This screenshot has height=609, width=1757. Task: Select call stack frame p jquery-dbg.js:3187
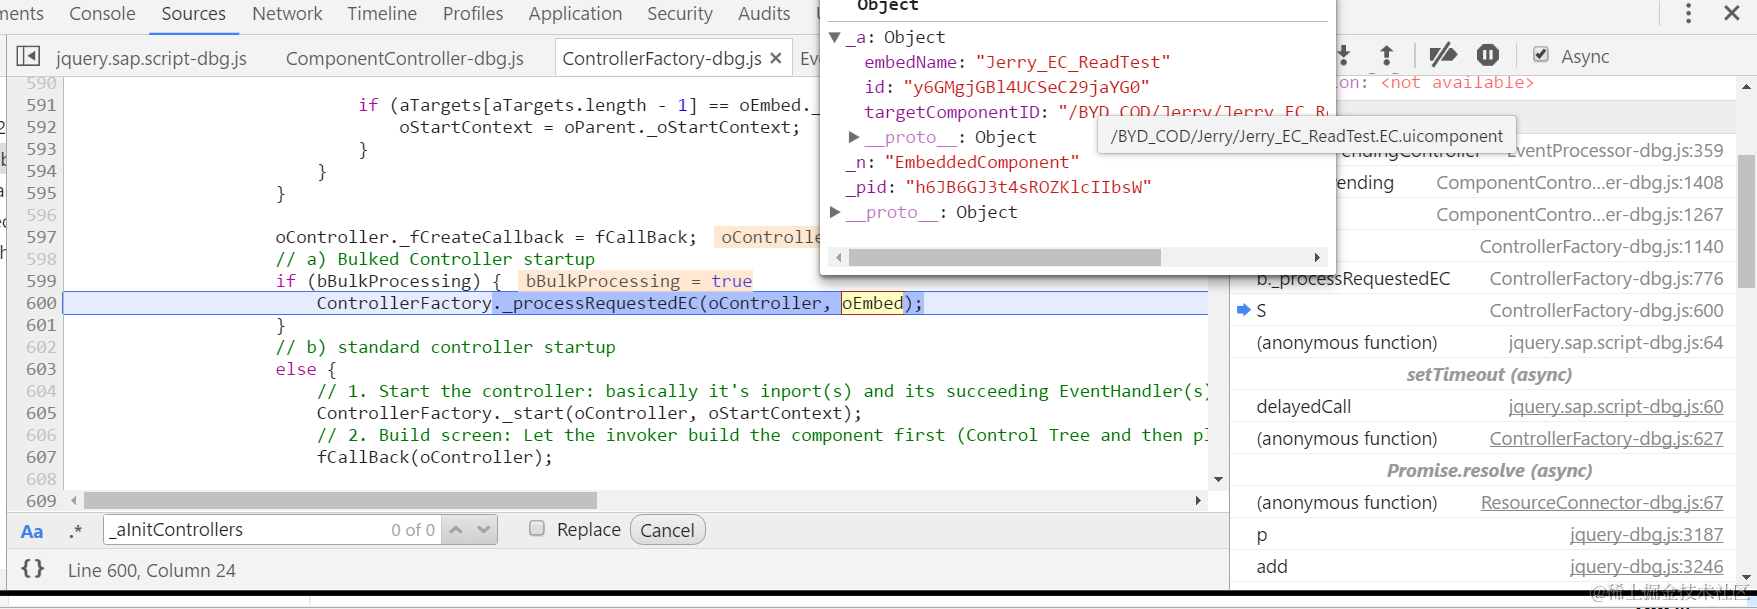[x=1484, y=535]
